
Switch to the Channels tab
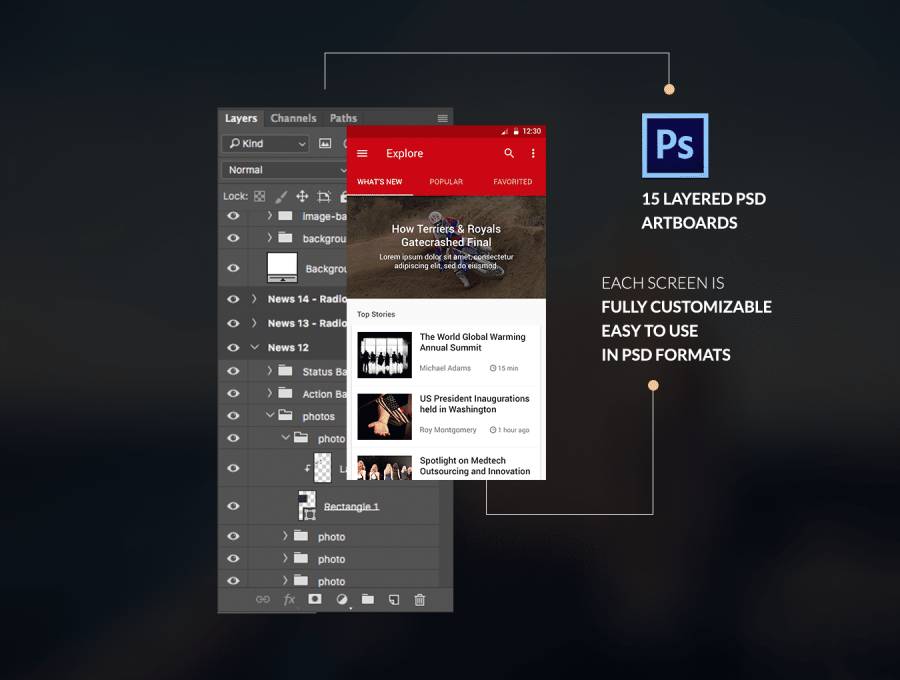pos(293,118)
